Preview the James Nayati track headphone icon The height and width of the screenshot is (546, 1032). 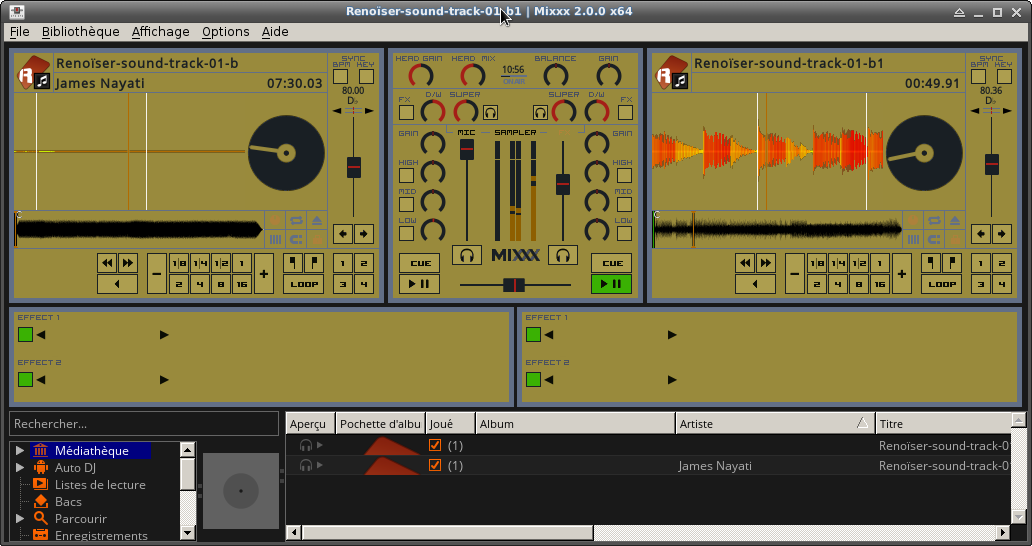click(x=305, y=465)
